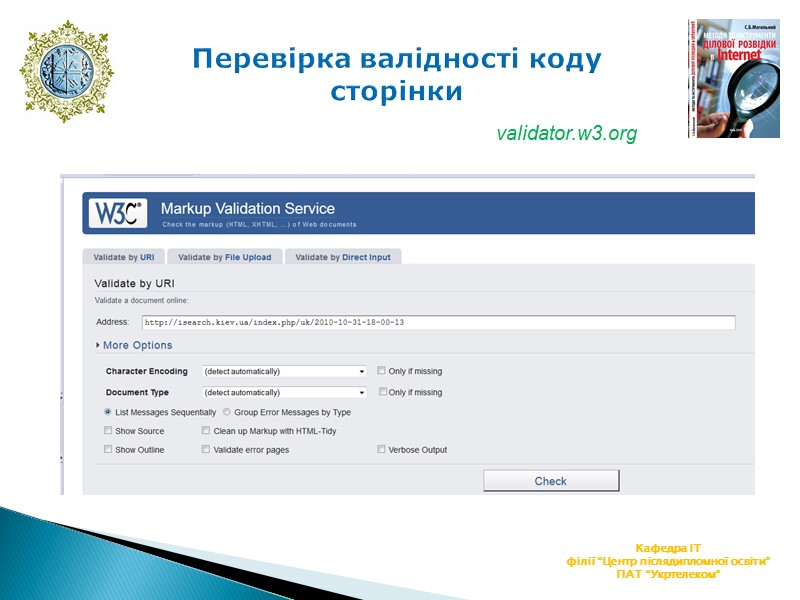Image resolution: width=800 pixels, height=600 pixels.
Task: Switch to Validate by Direct Input tab
Action: tap(343, 257)
